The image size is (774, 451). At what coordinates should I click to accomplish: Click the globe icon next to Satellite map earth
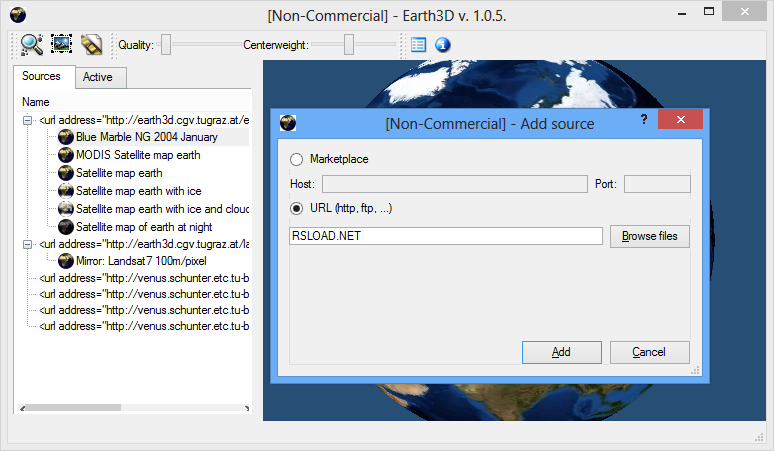(x=66, y=173)
